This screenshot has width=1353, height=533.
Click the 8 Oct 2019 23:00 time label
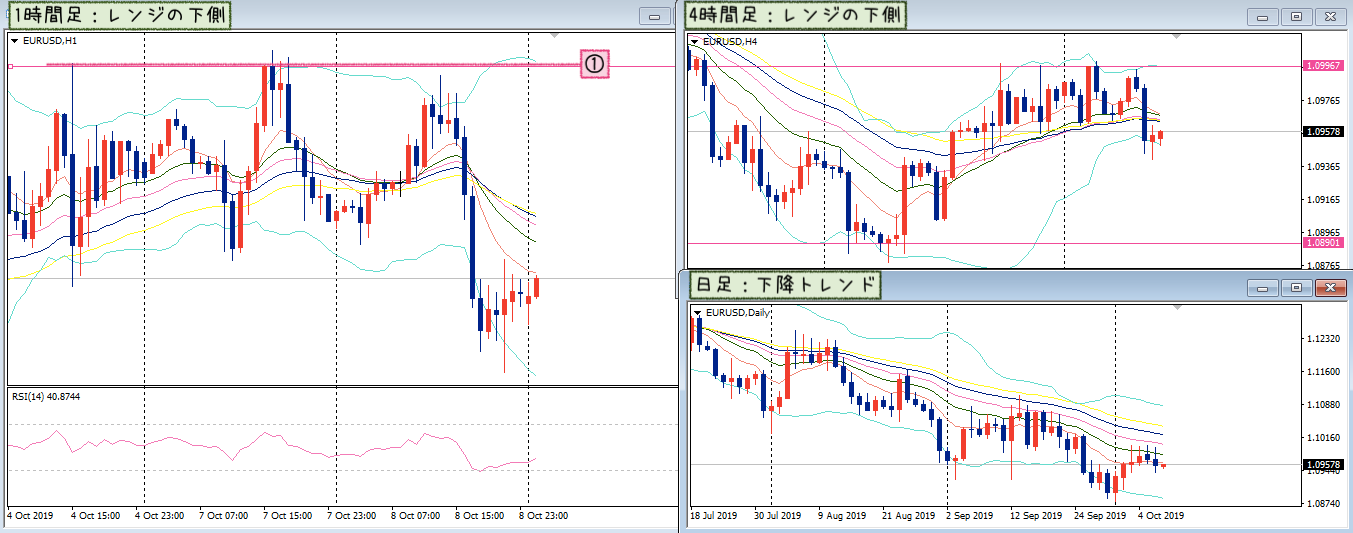[542, 516]
